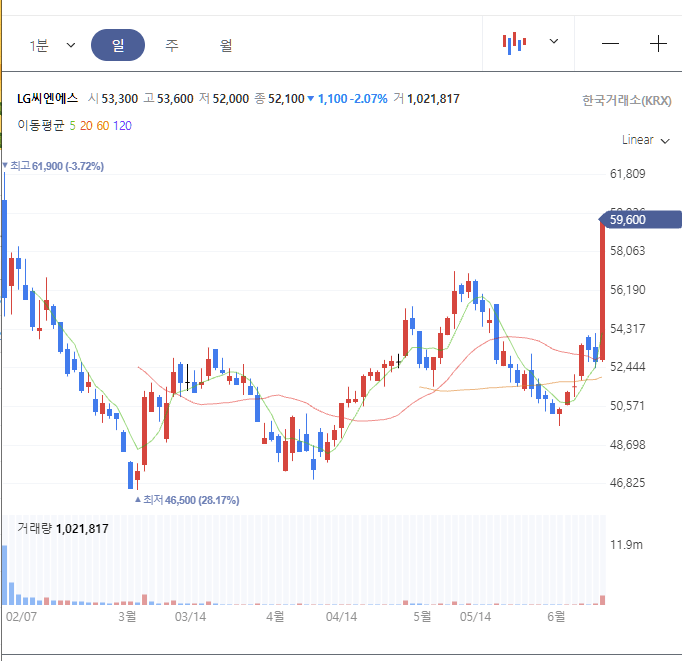The height and width of the screenshot is (661, 687).
Task: Click the 58,063 price axis value
Action: click(627, 251)
